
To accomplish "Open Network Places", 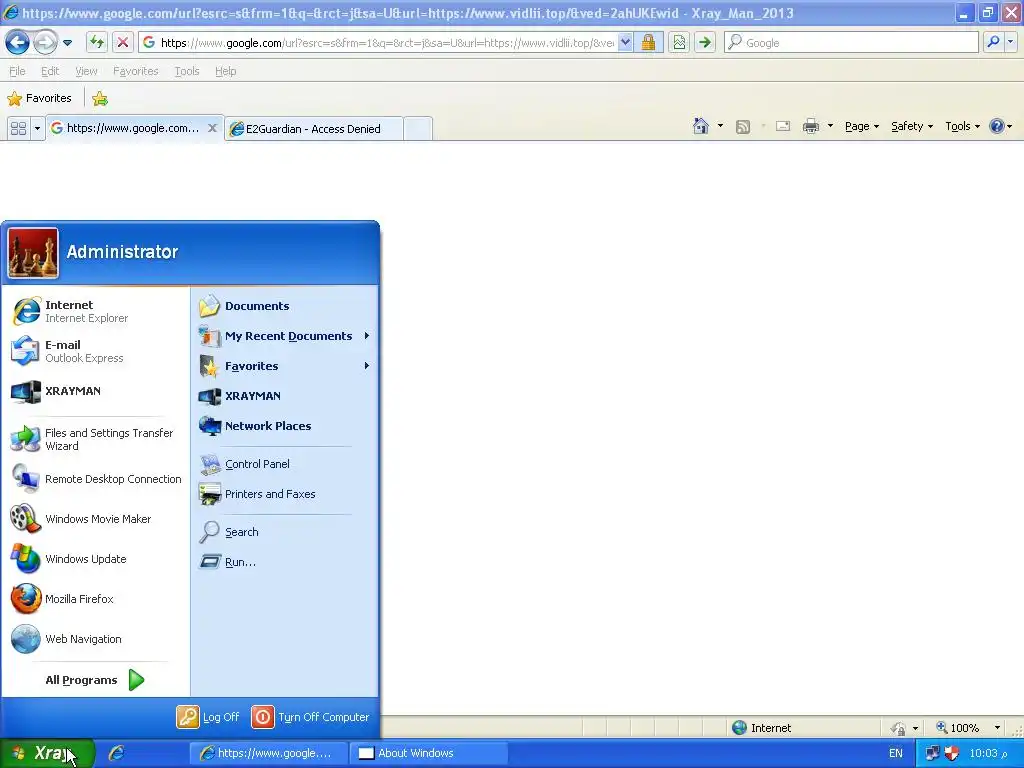I will [285, 426].
